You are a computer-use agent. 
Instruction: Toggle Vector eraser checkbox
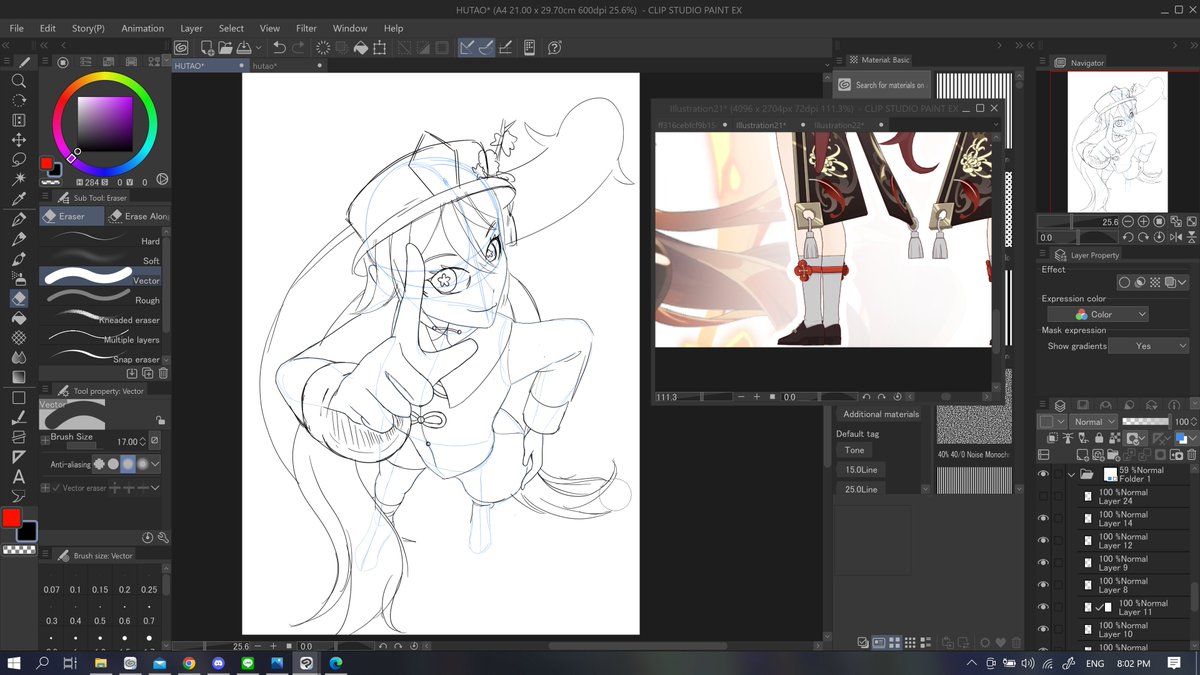point(56,487)
